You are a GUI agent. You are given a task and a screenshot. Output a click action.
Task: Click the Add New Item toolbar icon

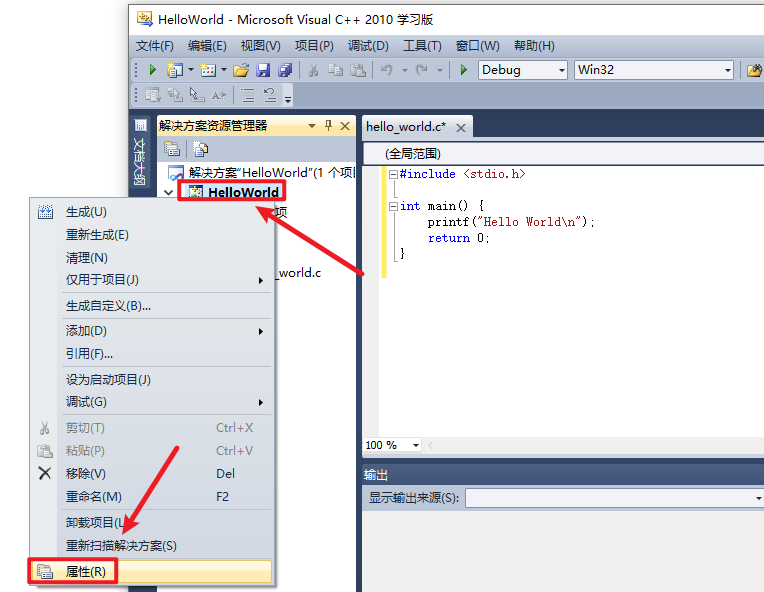(208, 70)
